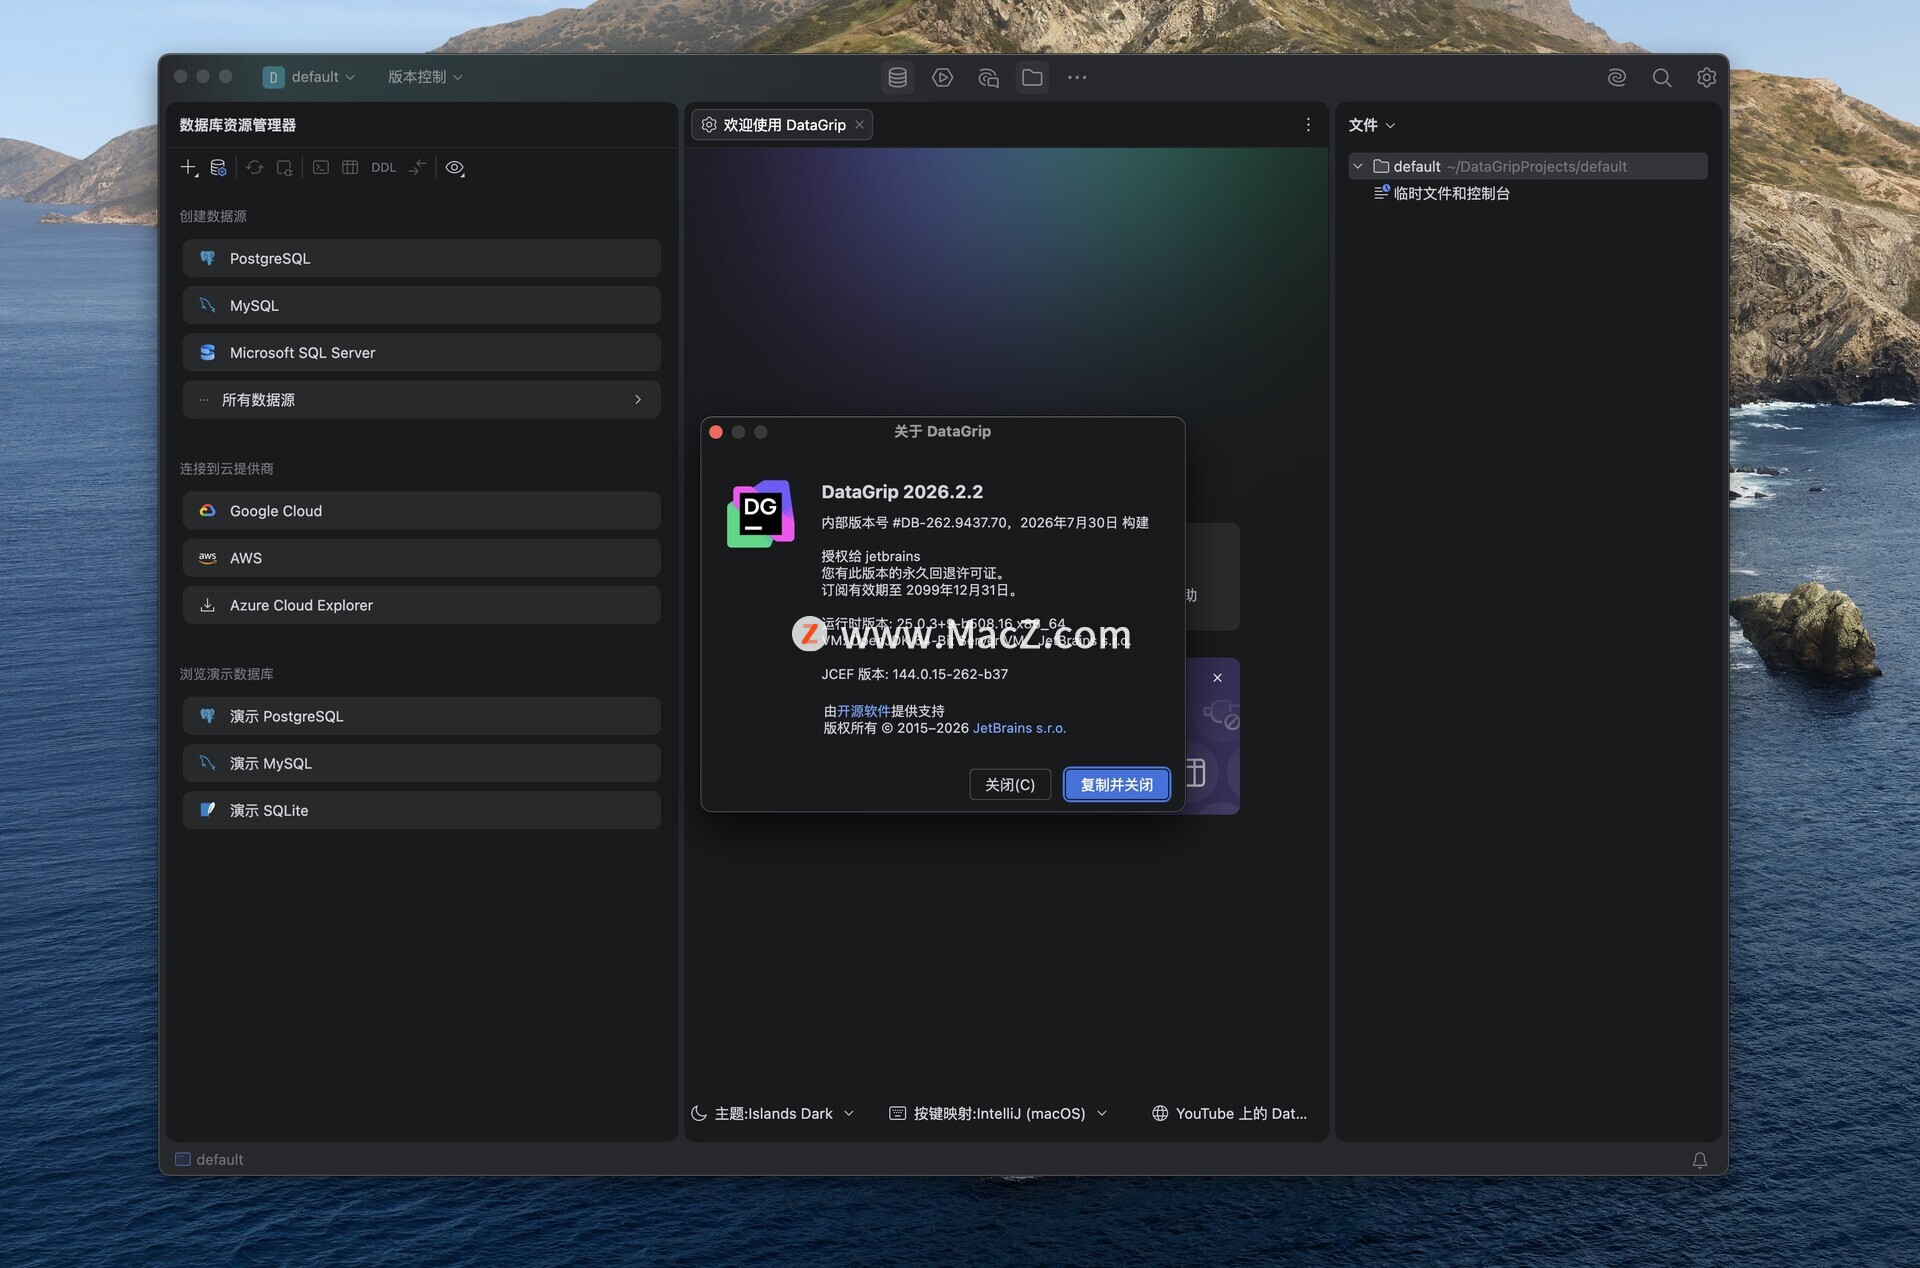Open the JetBrains s.r.o. link

click(x=1020, y=728)
